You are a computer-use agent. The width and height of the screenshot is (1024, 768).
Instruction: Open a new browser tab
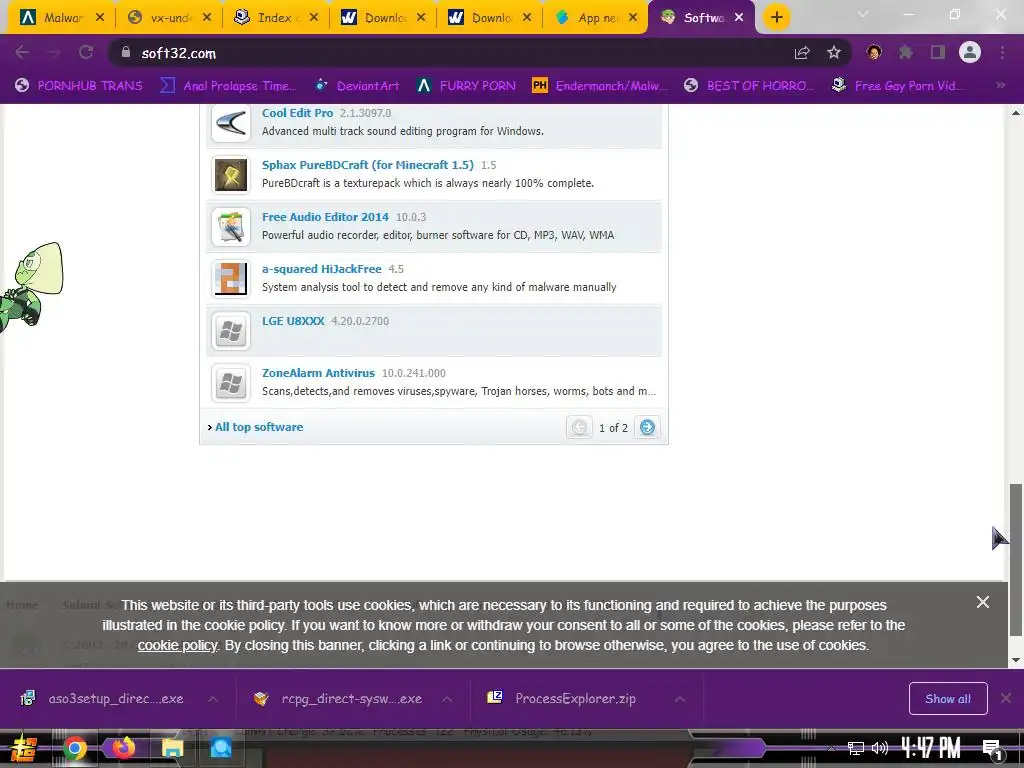(x=776, y=18)
